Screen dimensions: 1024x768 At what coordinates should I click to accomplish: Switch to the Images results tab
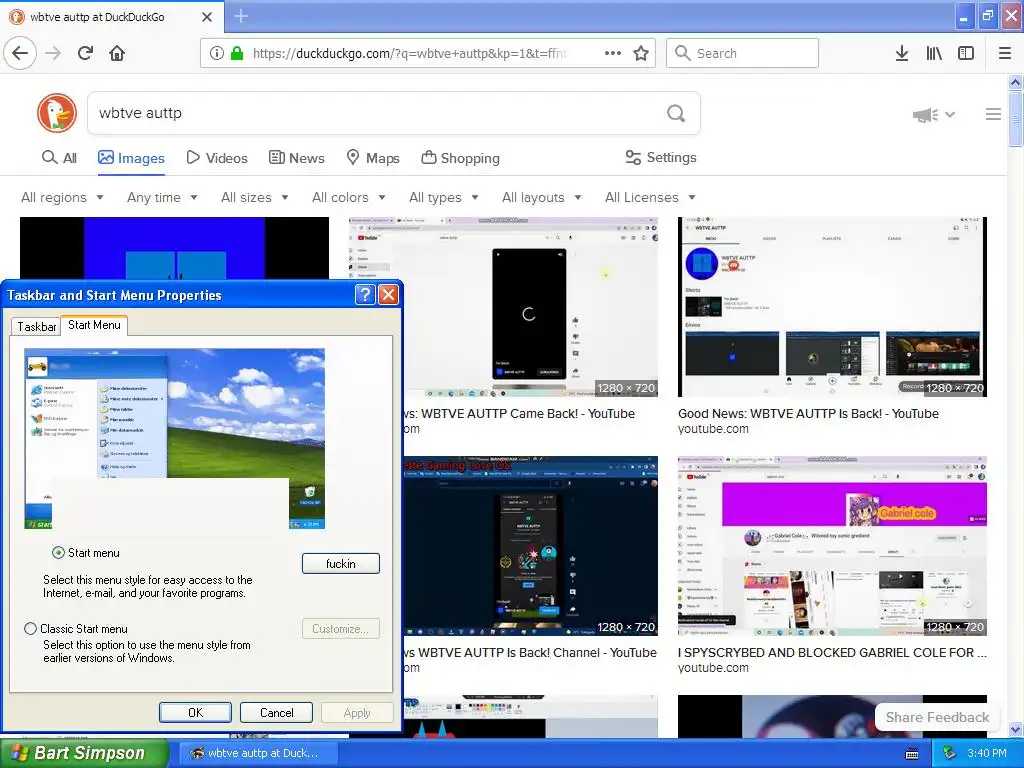[x=131, y=157]
